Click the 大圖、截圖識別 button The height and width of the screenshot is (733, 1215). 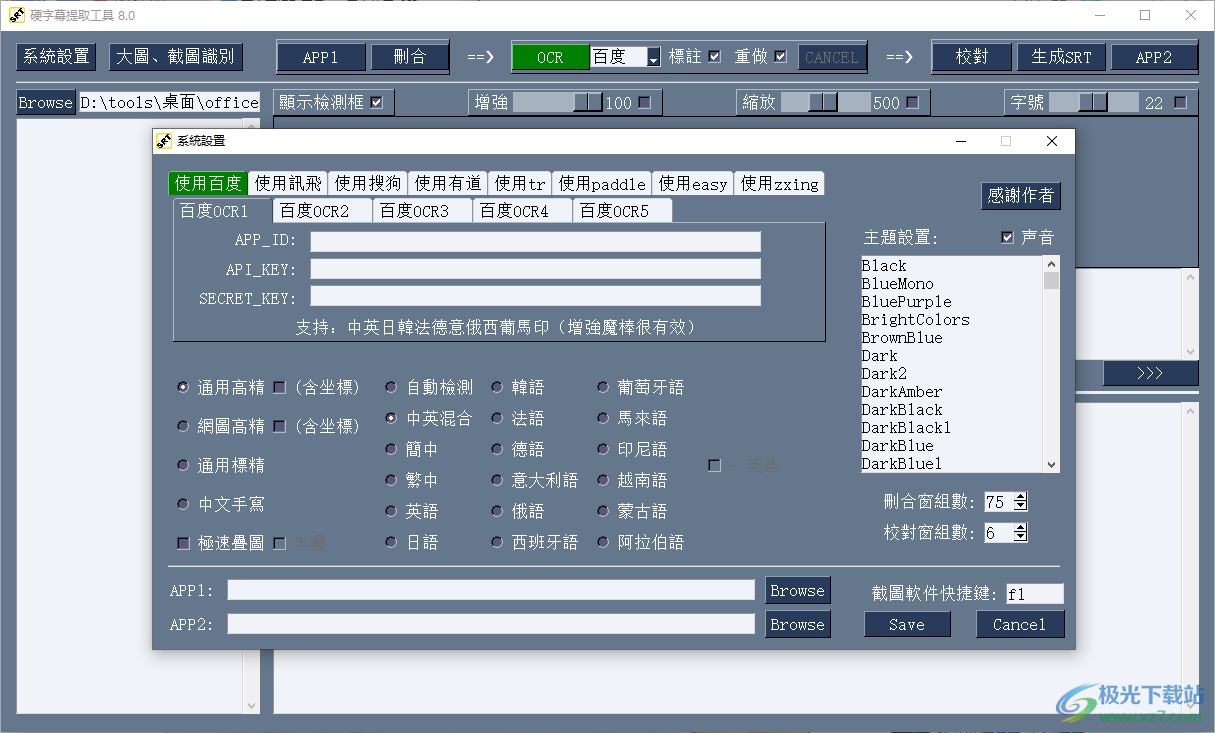click(176, 57)
